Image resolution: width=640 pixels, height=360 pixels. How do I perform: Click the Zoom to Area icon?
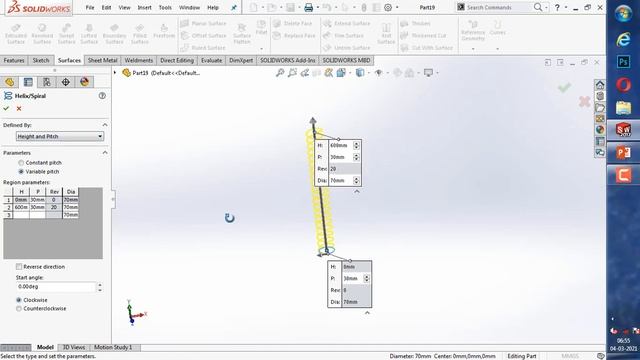(x=292, y=73)
